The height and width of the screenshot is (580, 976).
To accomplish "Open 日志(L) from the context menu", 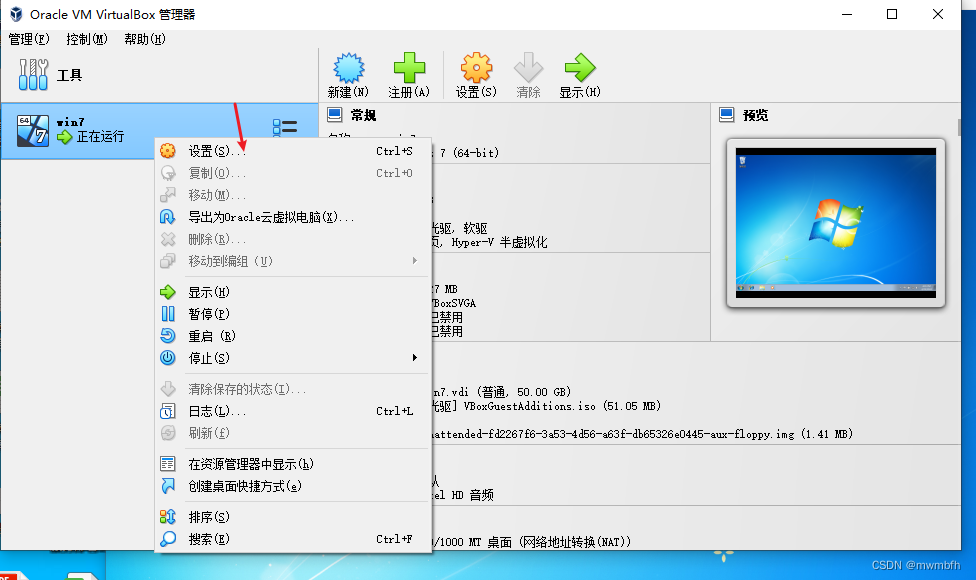I will point(293,411).
